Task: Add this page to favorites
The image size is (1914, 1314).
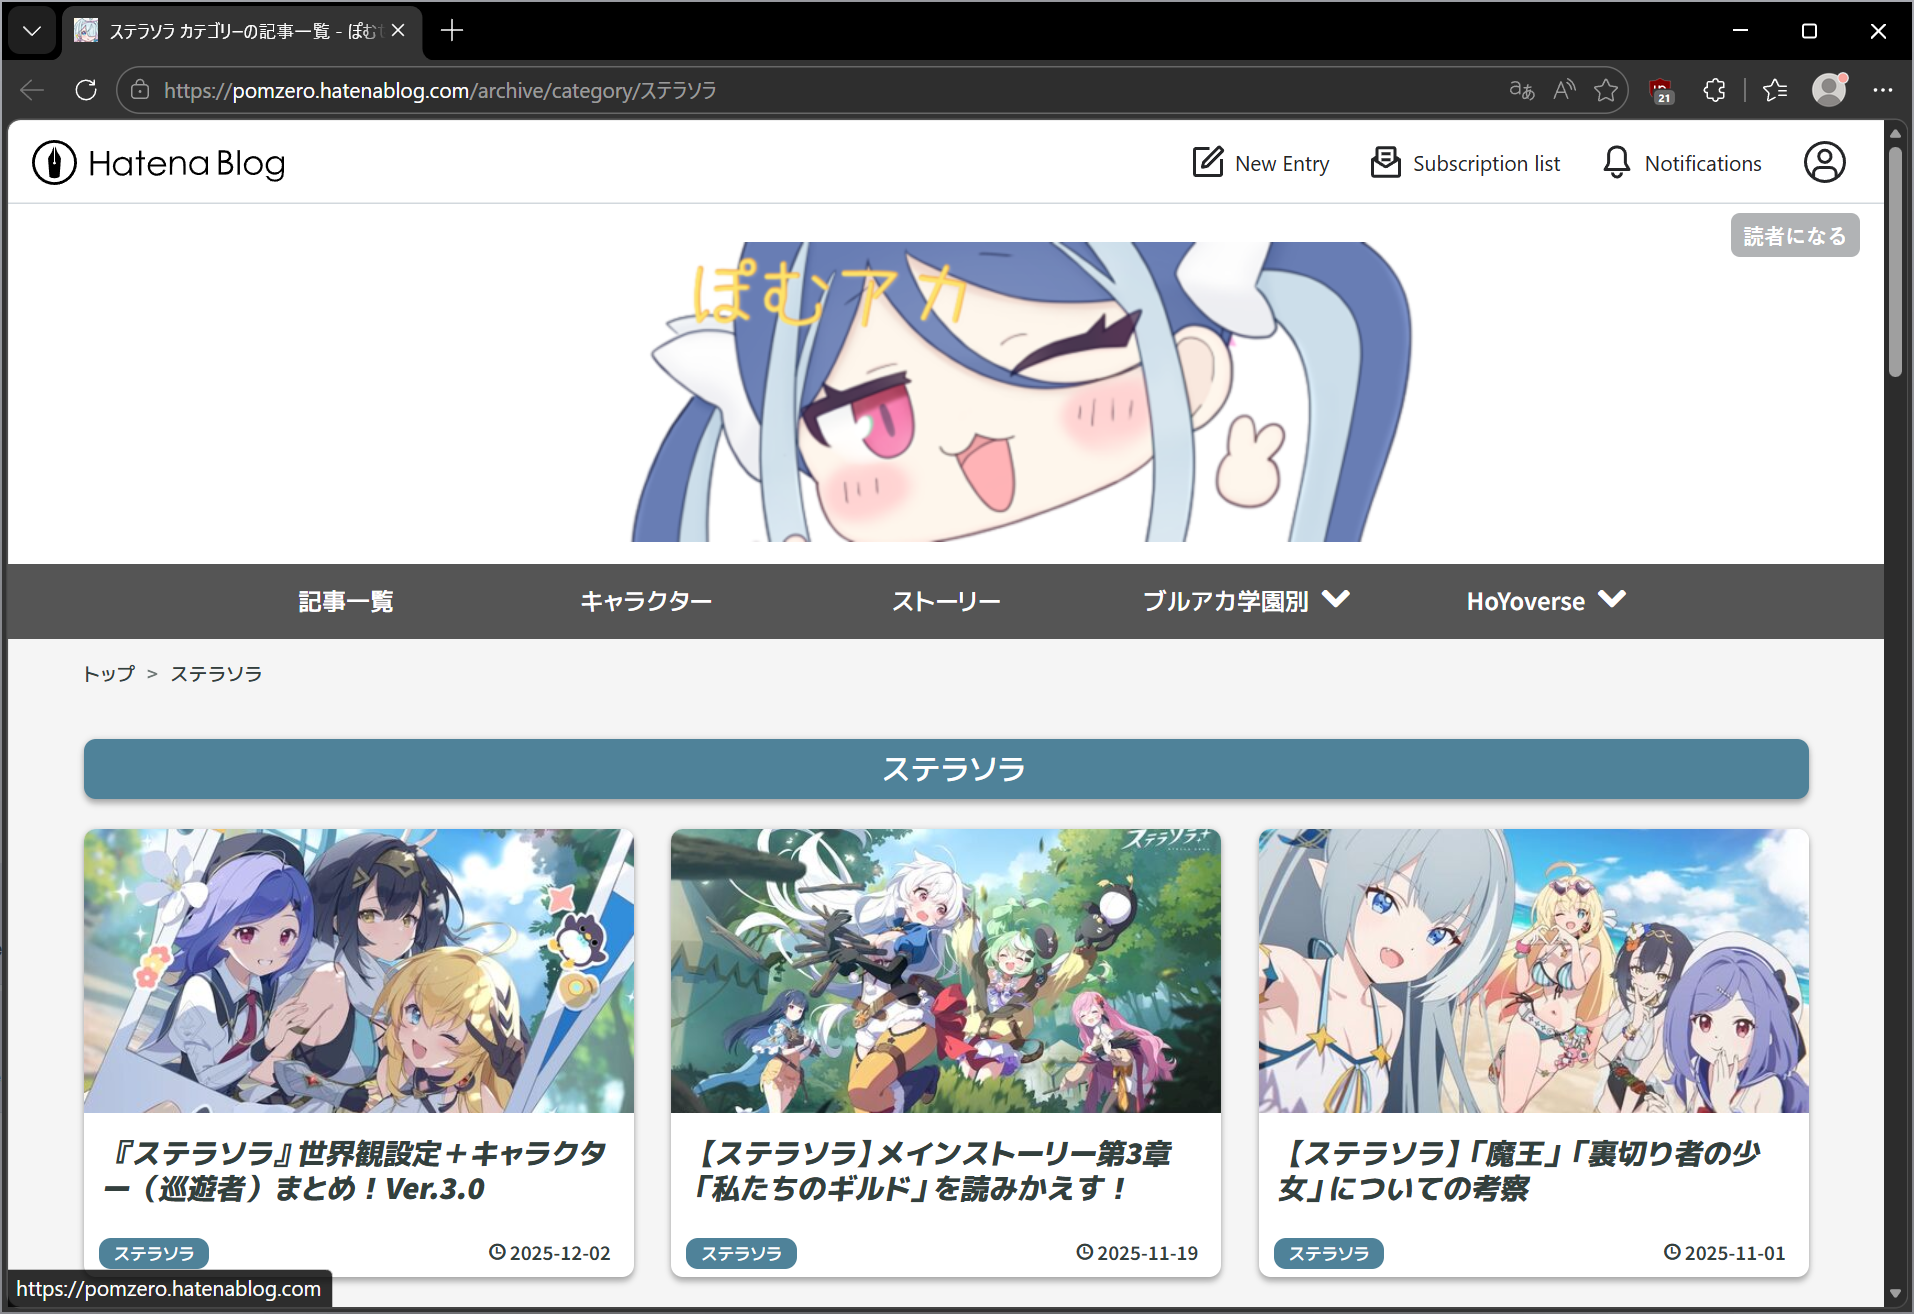Action: coord(1606,90)
